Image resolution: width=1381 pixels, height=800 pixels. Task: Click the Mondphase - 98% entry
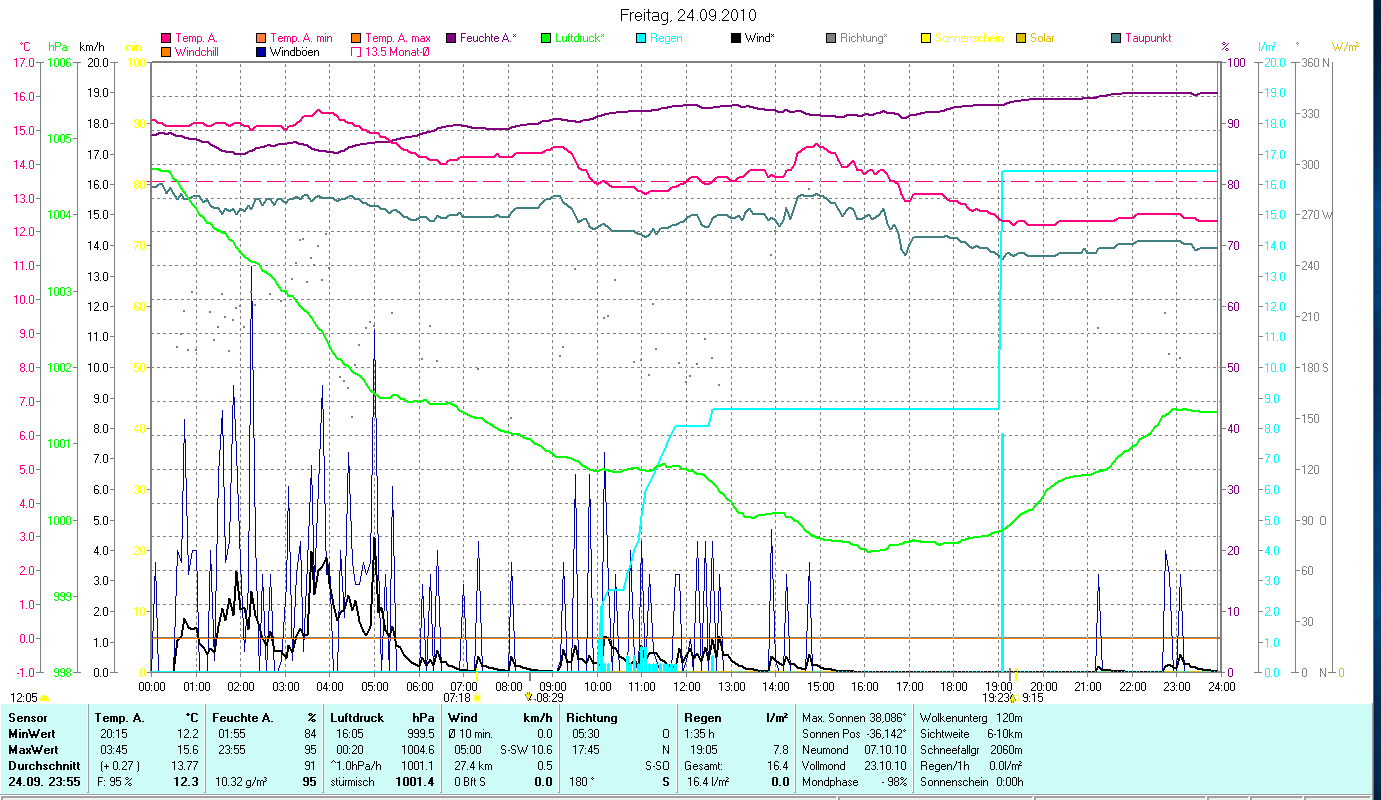pyautogui.click(x=854, y=782)
